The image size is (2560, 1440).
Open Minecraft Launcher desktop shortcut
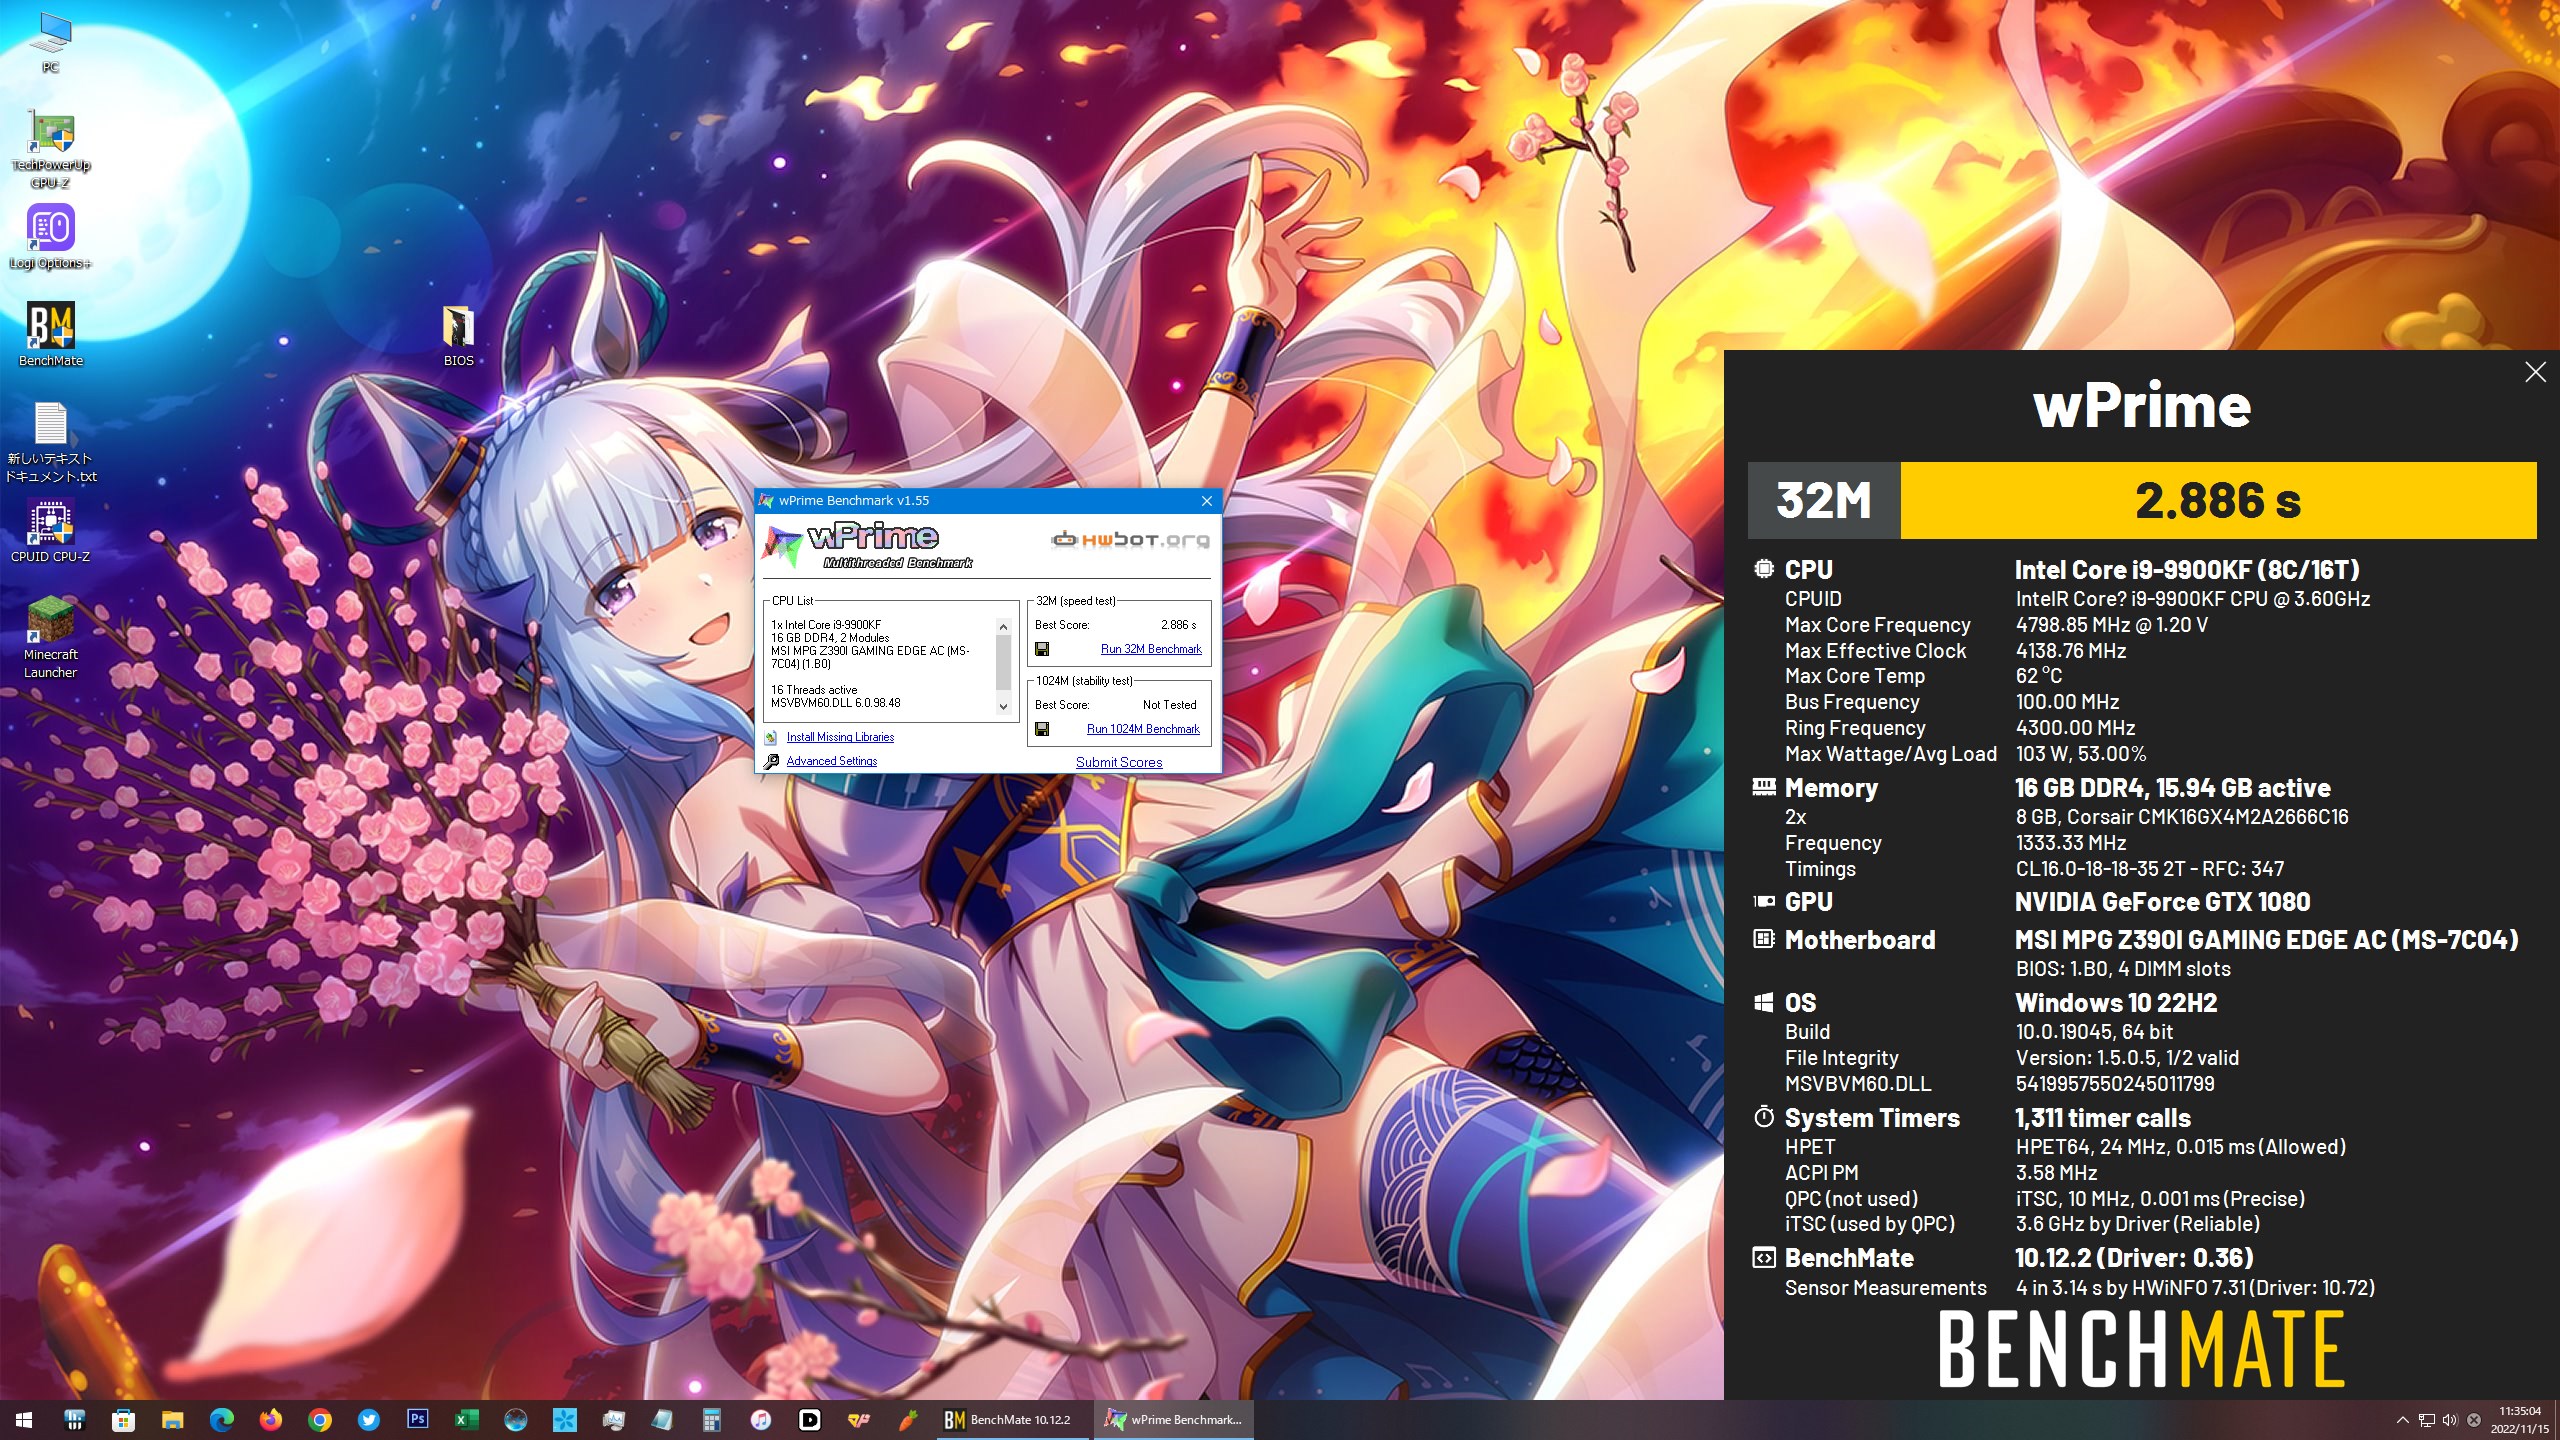click(50, 637)
